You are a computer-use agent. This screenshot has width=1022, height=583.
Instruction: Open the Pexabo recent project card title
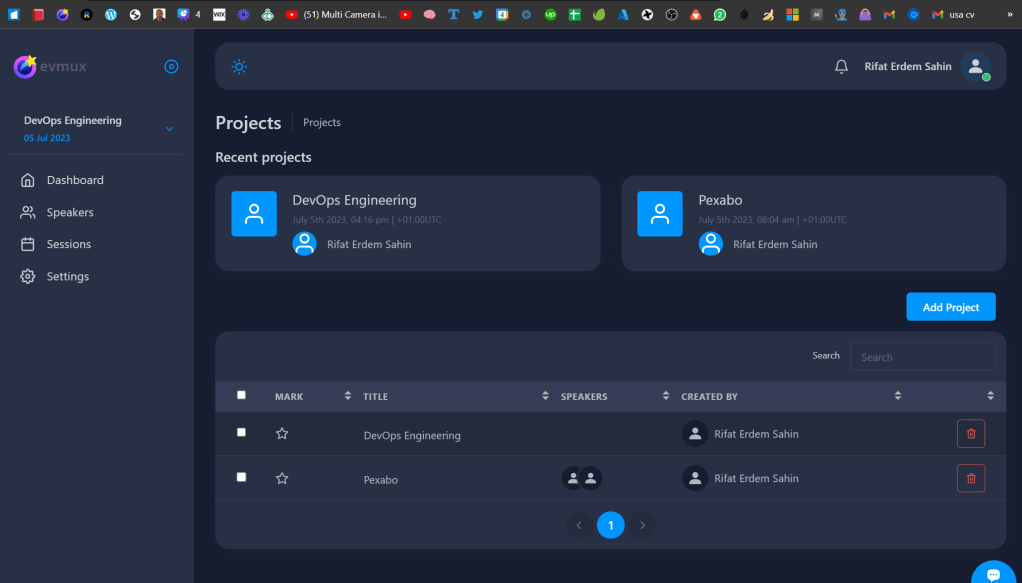[x=720, y=200]
